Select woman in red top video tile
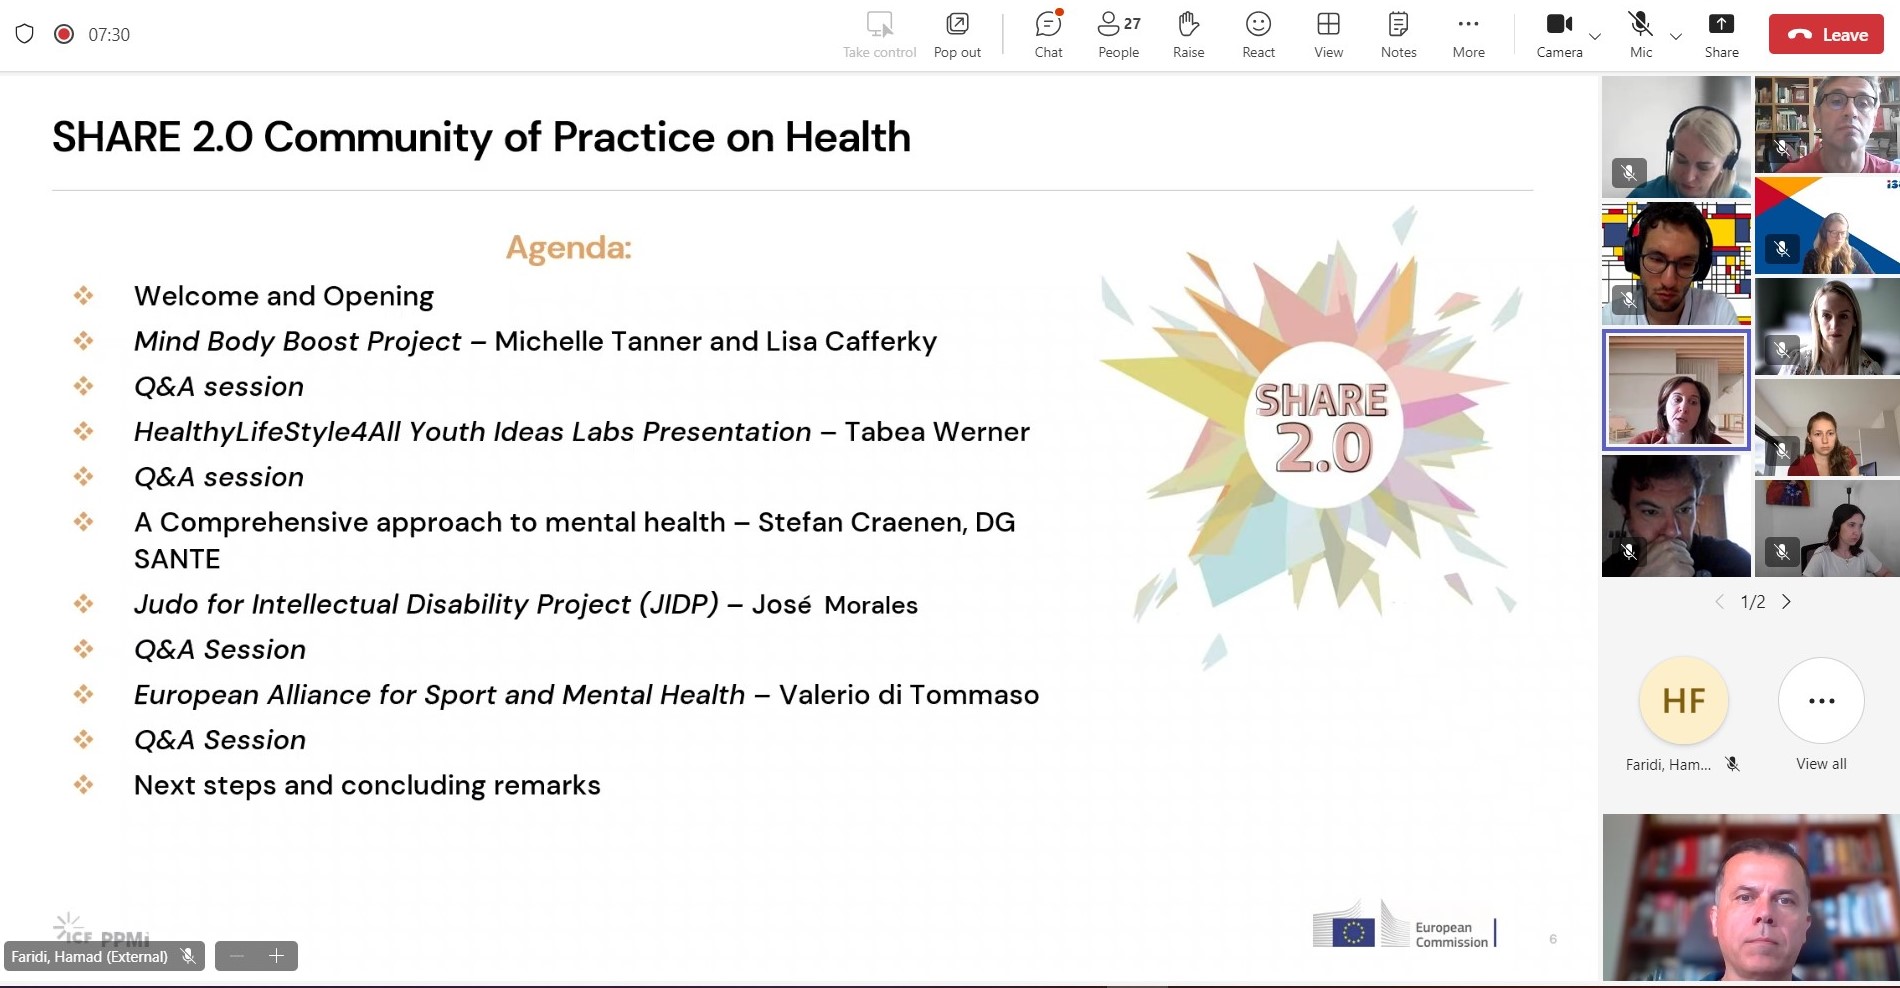Viewport: 1900px width, 988px height. click(x=1827, y=427)
